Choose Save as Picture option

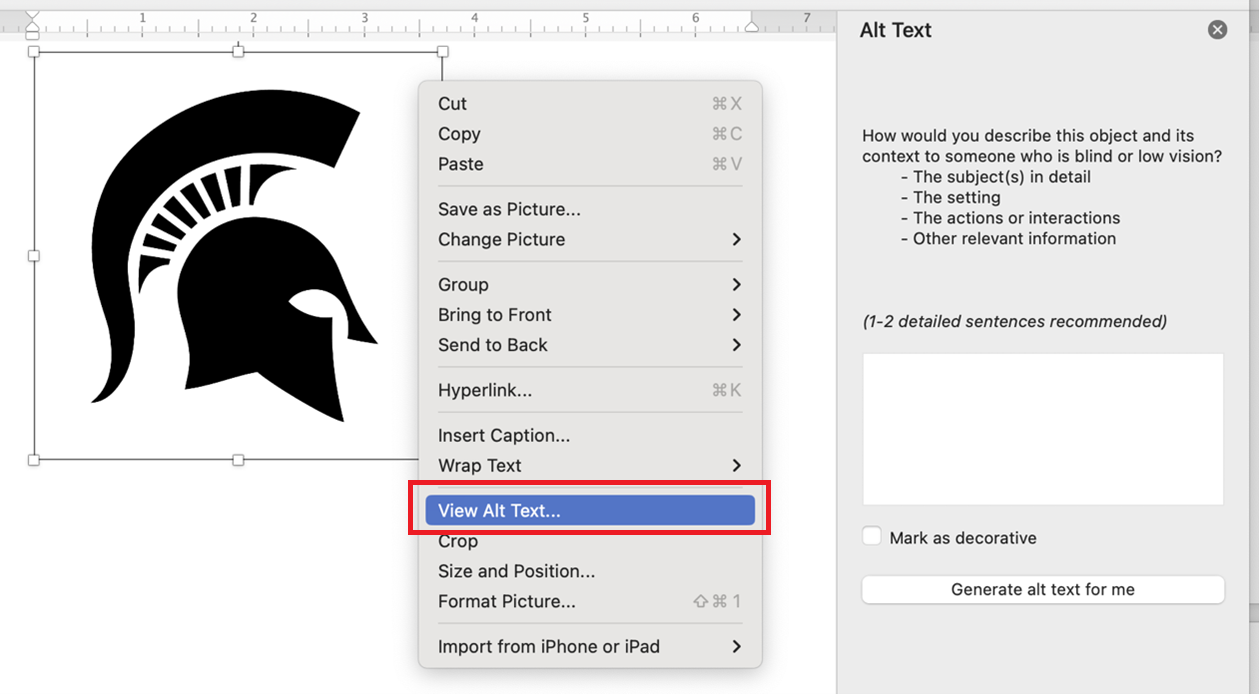coord(509,209)
